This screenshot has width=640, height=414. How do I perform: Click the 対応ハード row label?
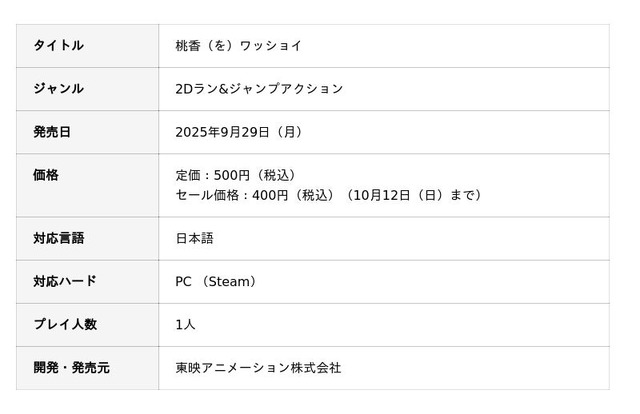(x=65, y=281)
